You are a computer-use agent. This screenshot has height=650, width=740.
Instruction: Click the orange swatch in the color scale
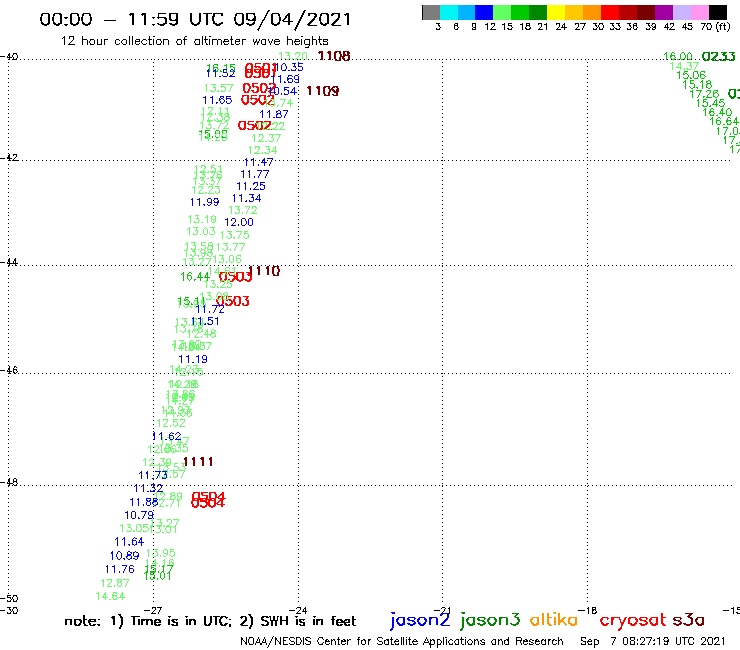(592, 12)
